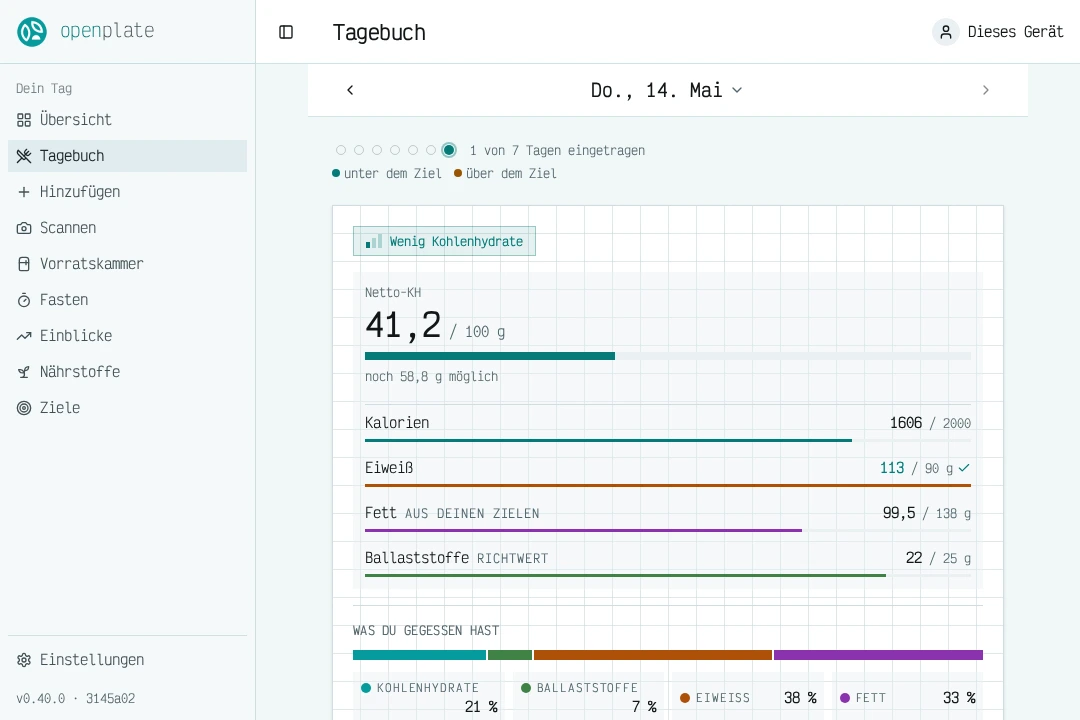The height and width of the screenshot is (720, 1080).
Task: Click the openplate logo icon
Action: click(x=32, y=32)
